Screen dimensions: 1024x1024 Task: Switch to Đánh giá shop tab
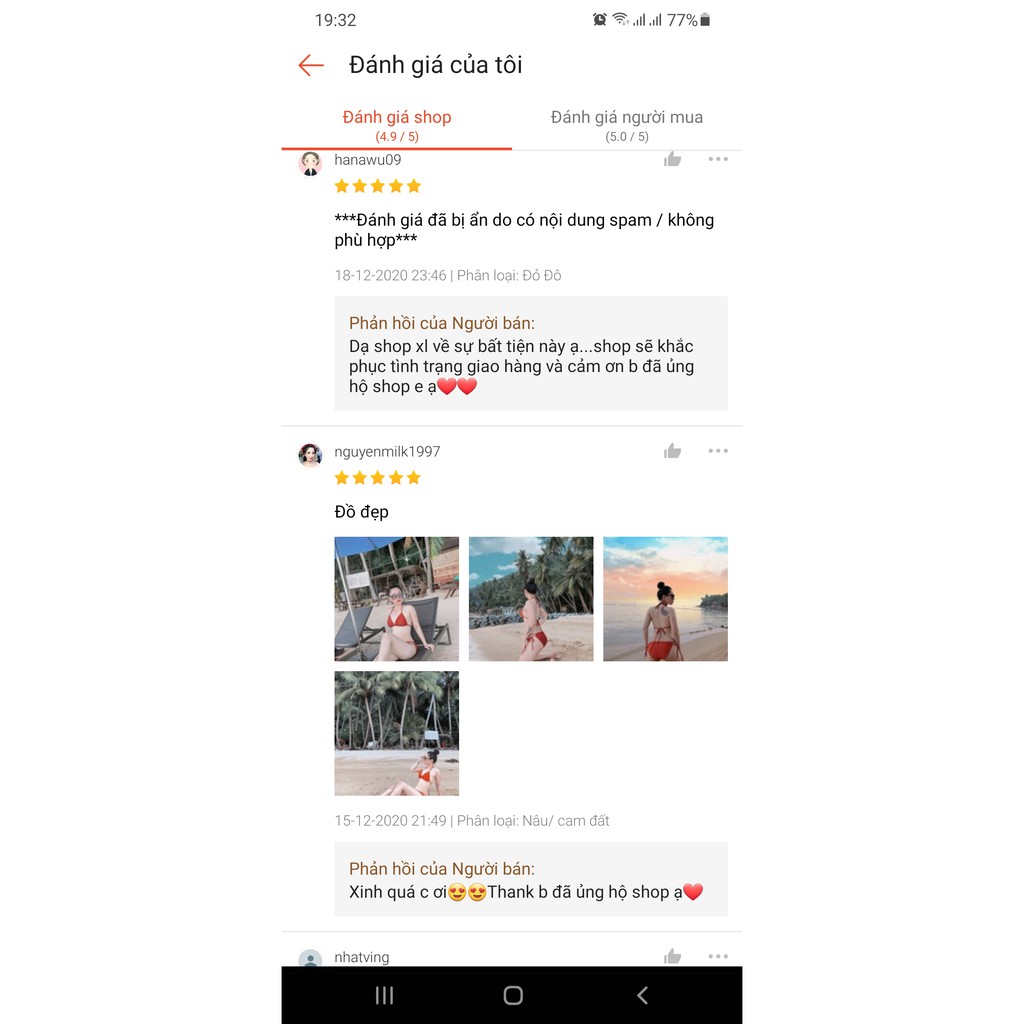(396, 125)
